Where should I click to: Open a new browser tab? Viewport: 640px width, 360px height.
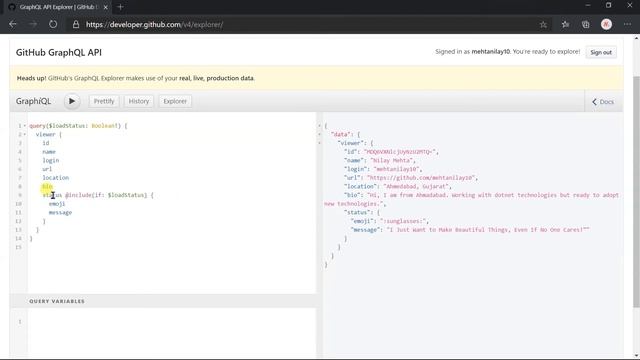click(120, 7)
